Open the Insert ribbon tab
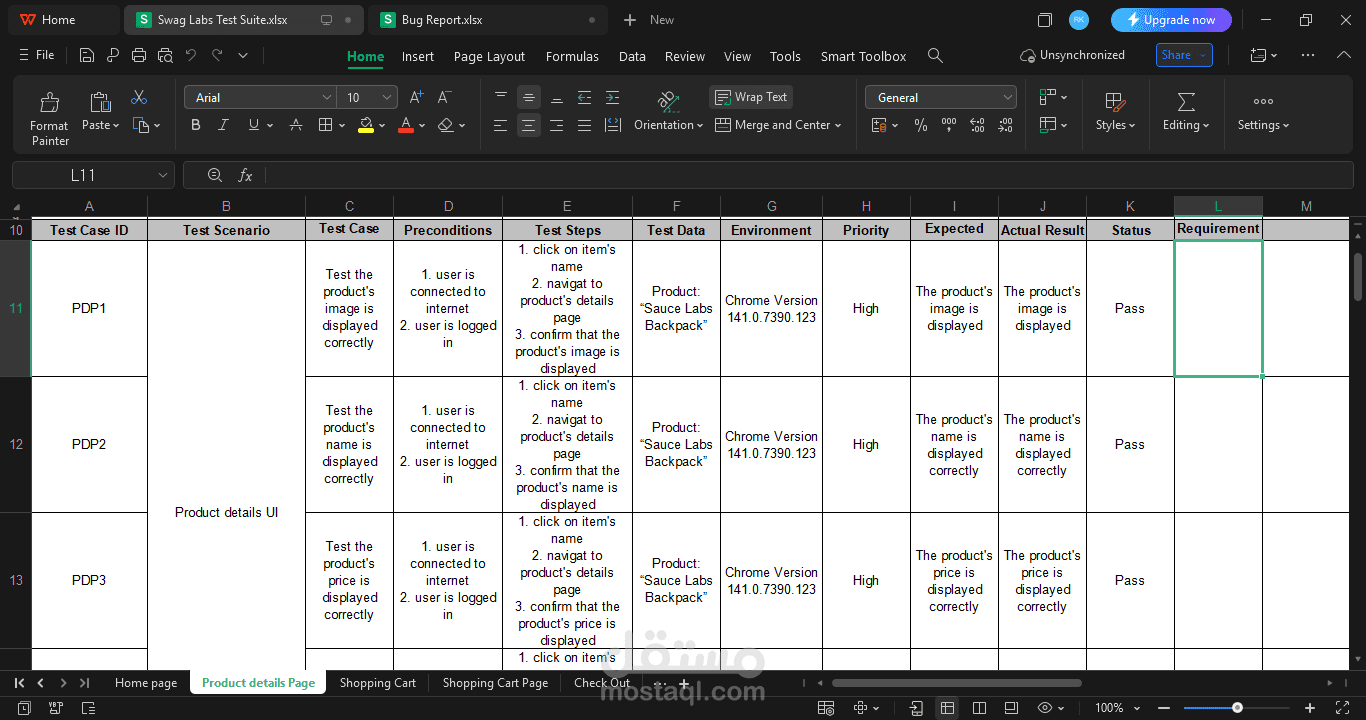1366x720 pixels. coord(418,56)
